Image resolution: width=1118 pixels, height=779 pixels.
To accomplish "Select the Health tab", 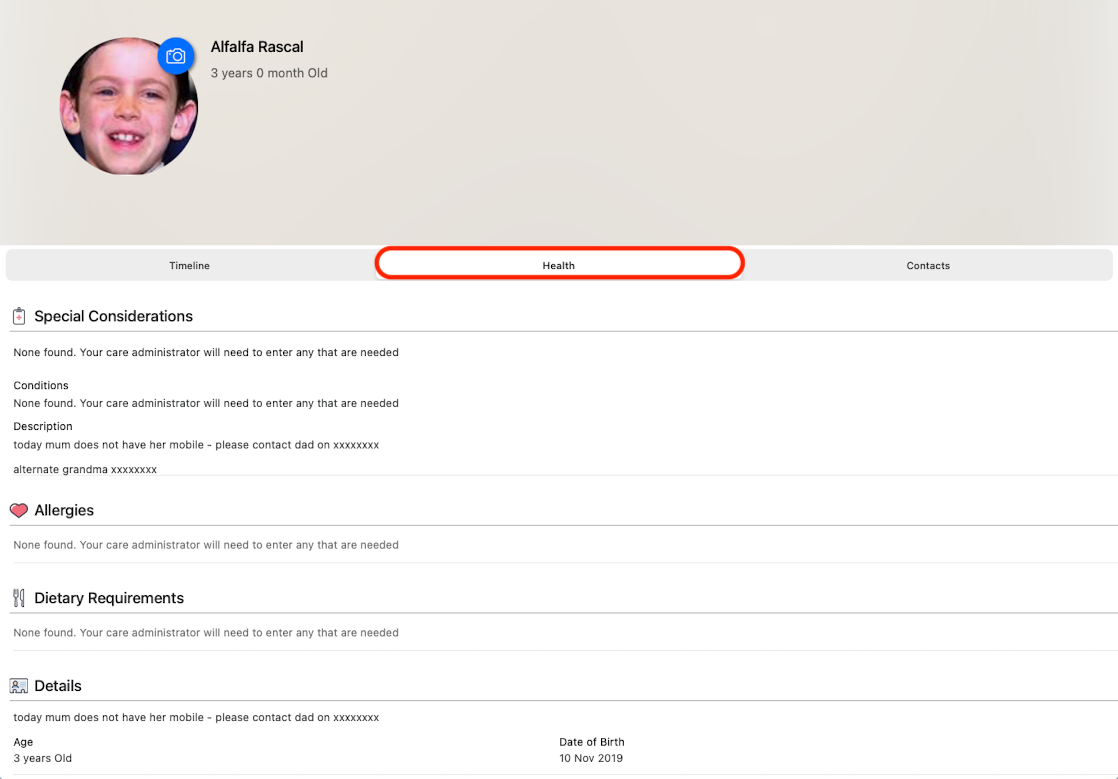I will coord(559,265).
